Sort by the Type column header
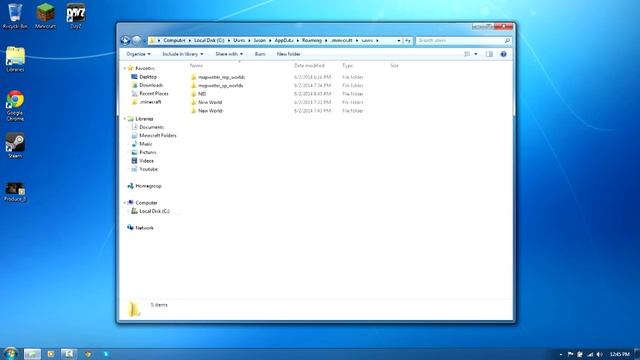This screenshot has width=640, height=360. pos(347,65)
